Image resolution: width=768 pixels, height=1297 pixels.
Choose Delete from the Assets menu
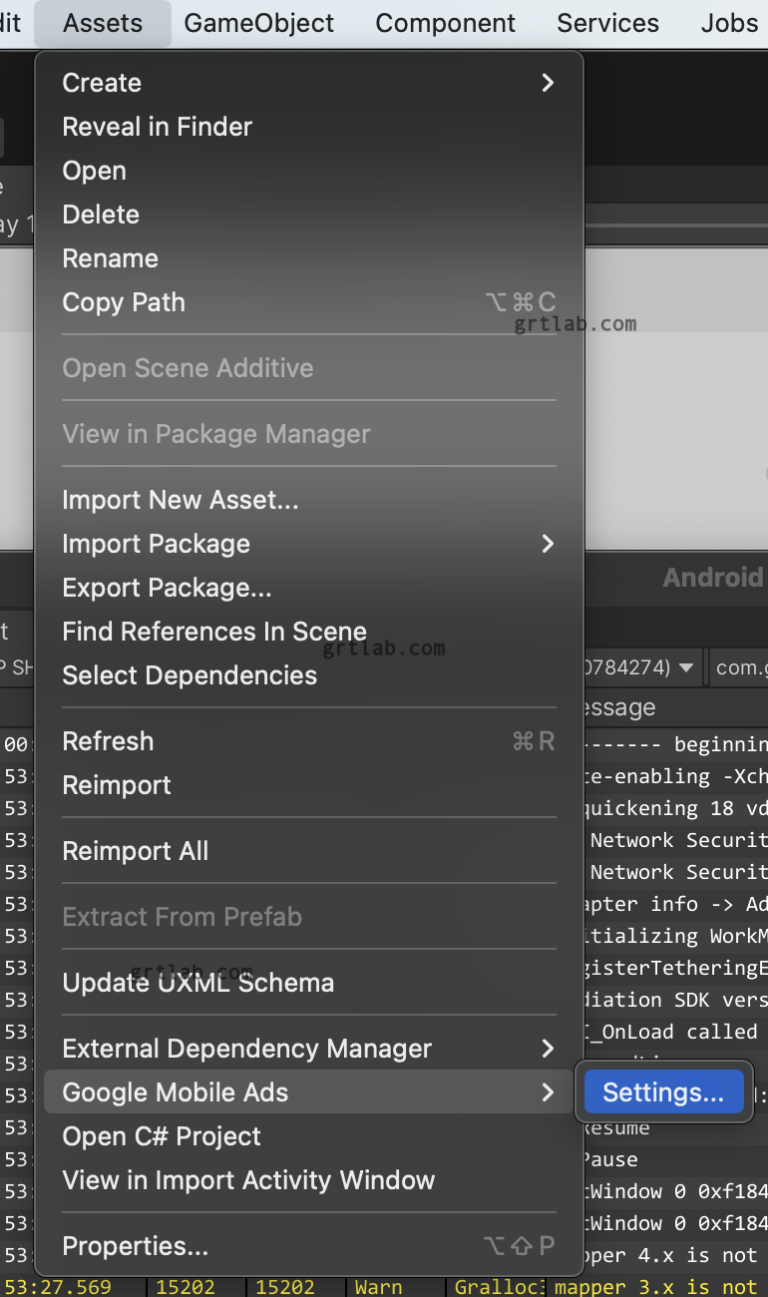pos(309,215)
